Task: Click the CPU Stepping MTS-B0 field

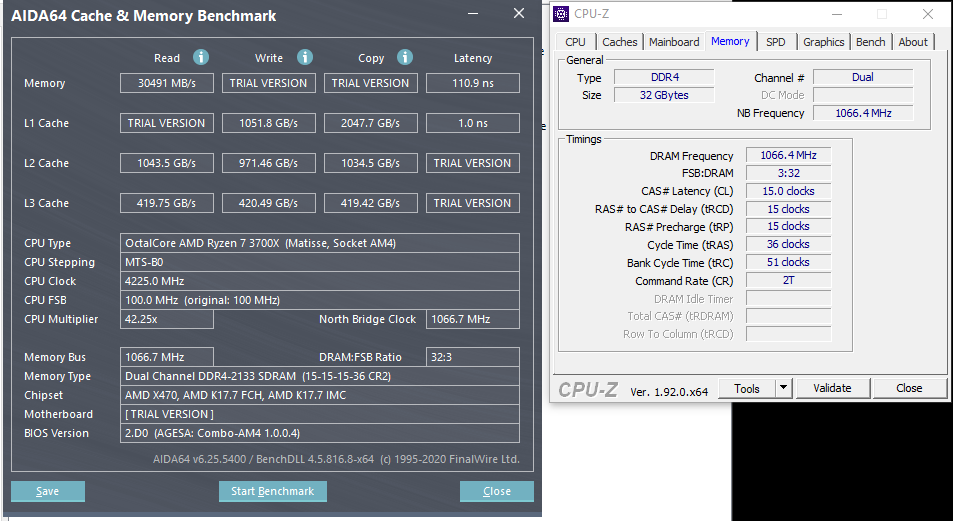Action: point(320,262)
